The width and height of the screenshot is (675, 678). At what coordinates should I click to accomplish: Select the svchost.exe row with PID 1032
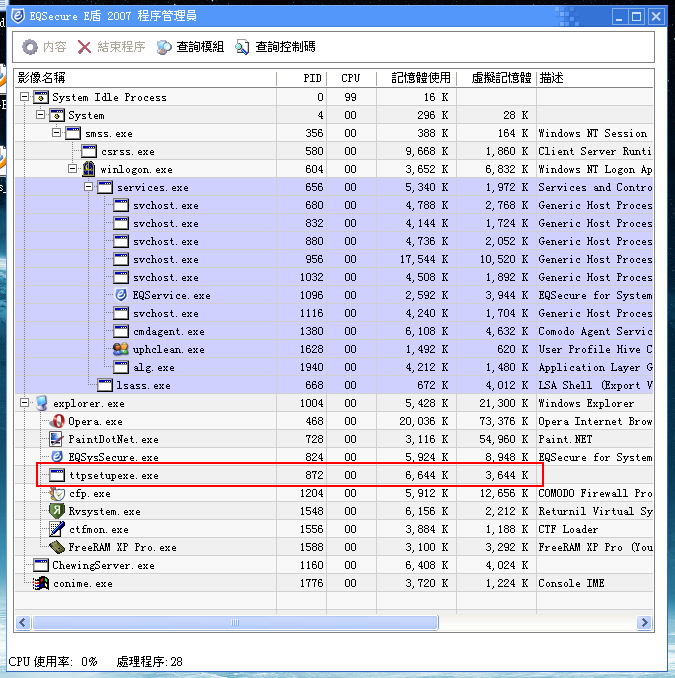coord(334,277)
